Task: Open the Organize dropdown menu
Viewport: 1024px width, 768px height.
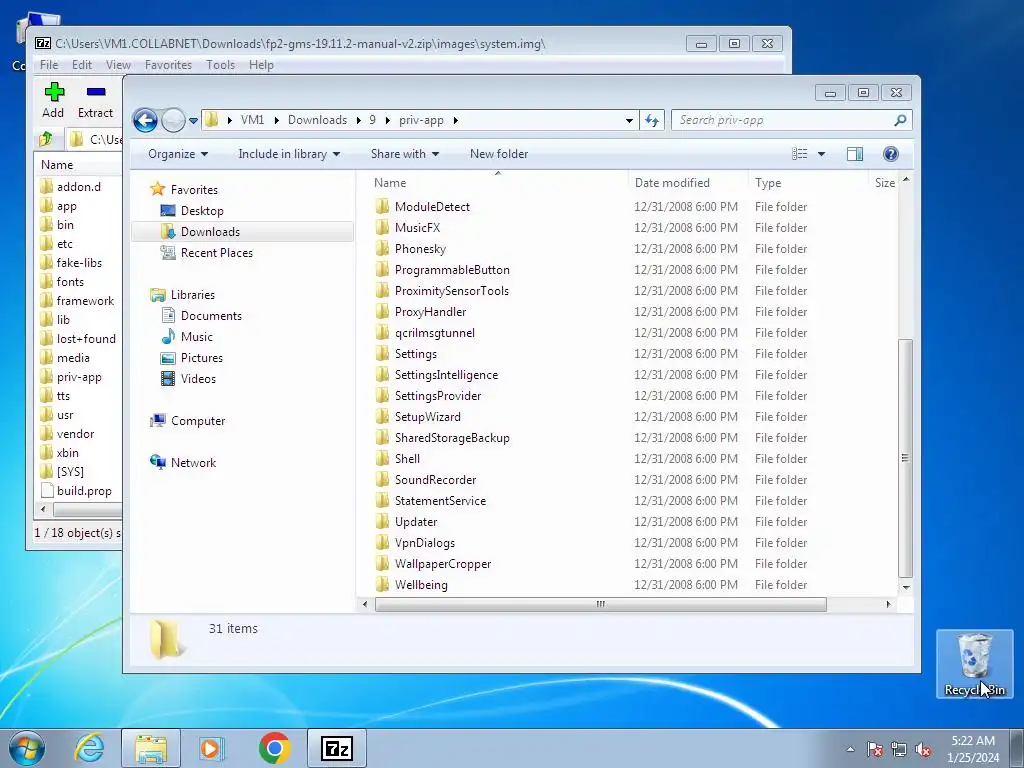Action: [x=178, y=153]
